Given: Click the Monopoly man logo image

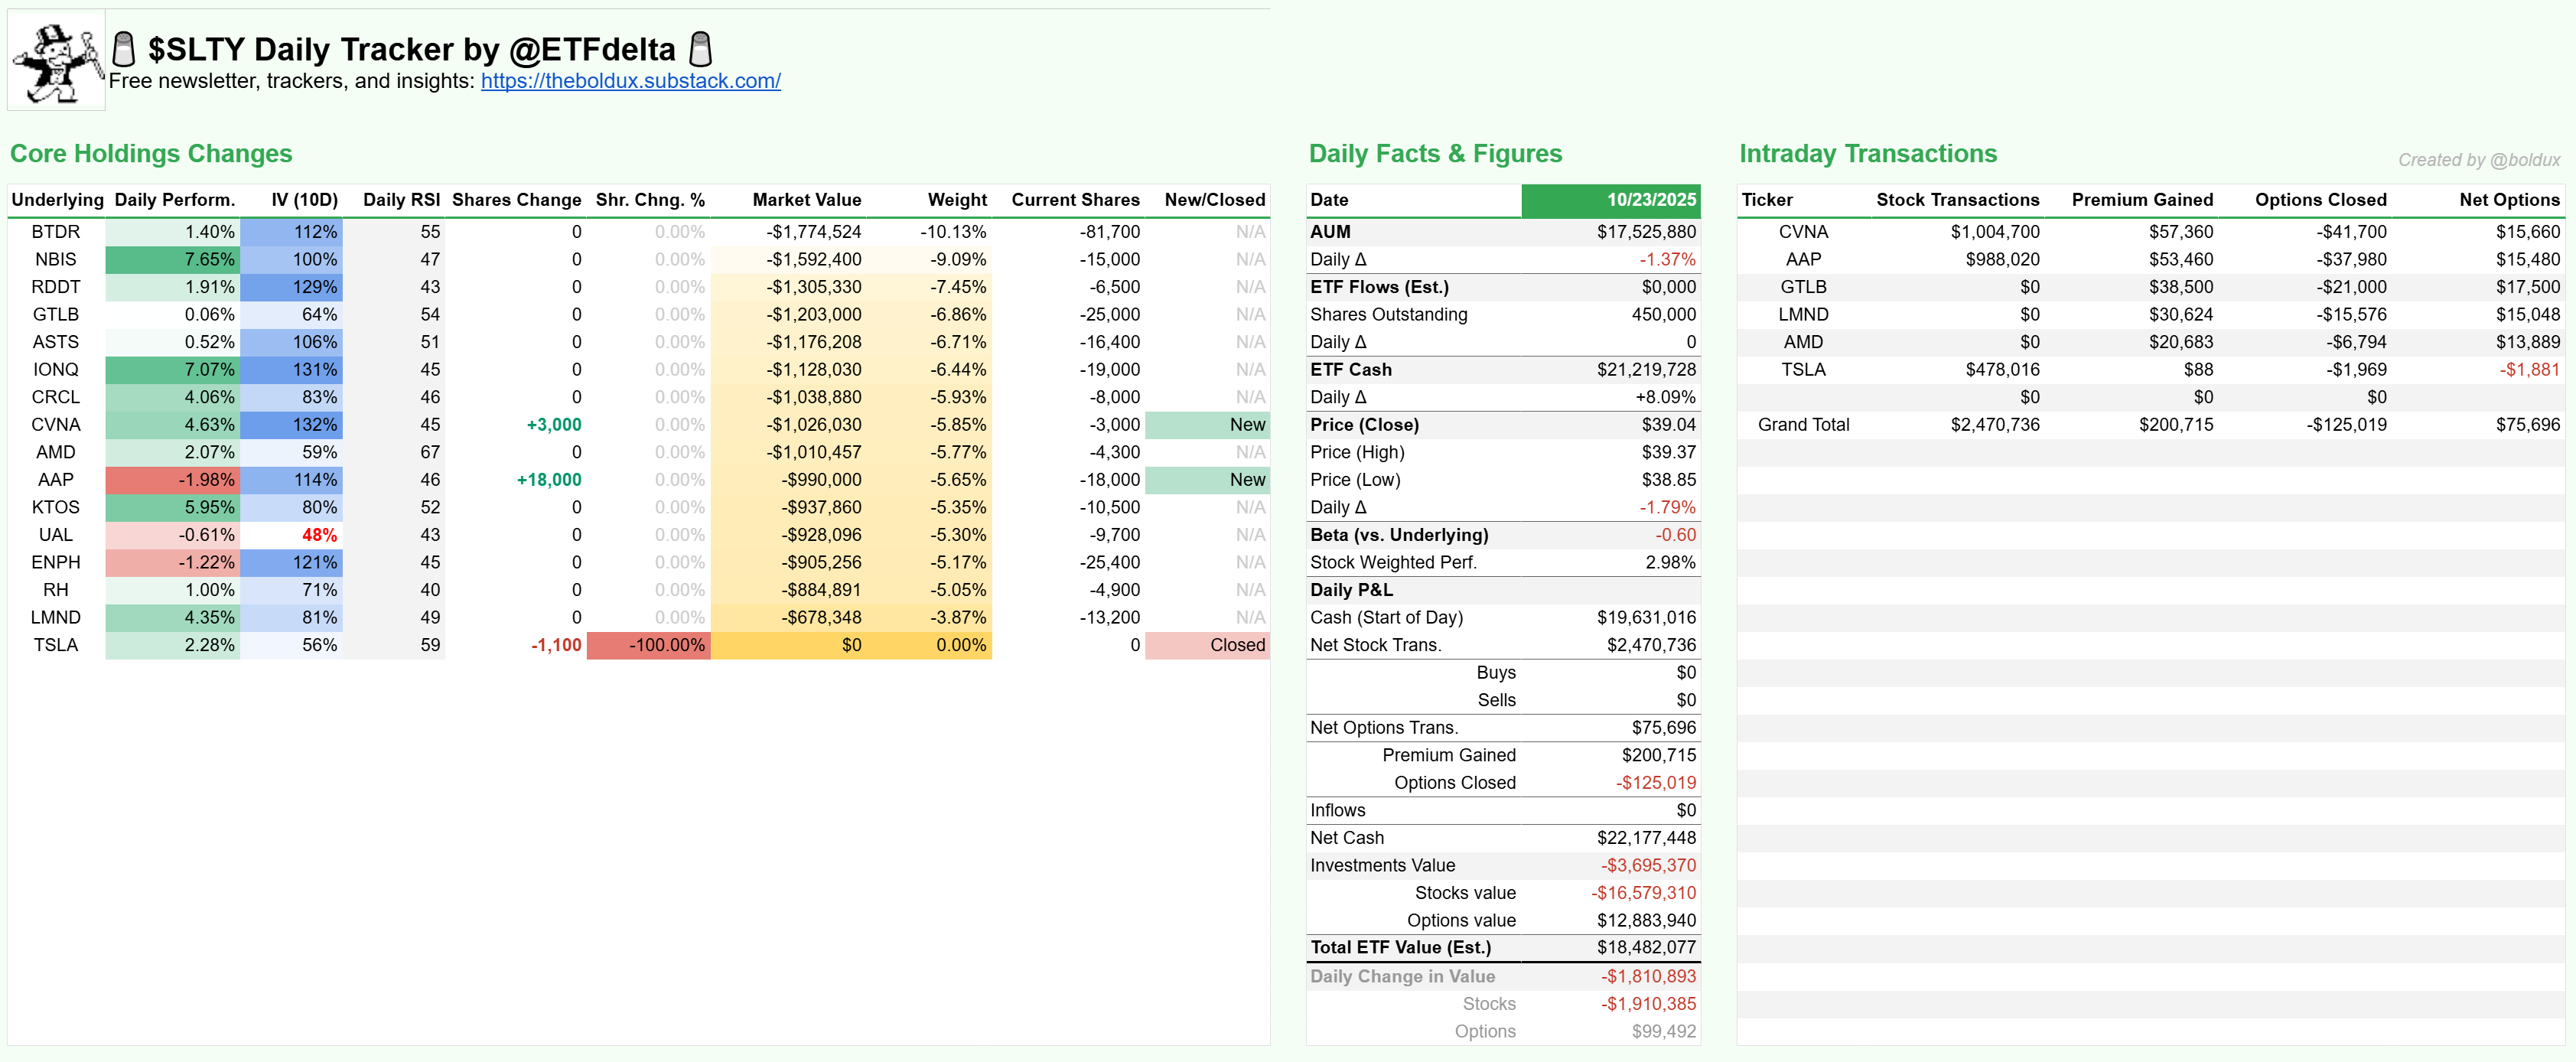Looking at the screenshot, I should point(56,60).
